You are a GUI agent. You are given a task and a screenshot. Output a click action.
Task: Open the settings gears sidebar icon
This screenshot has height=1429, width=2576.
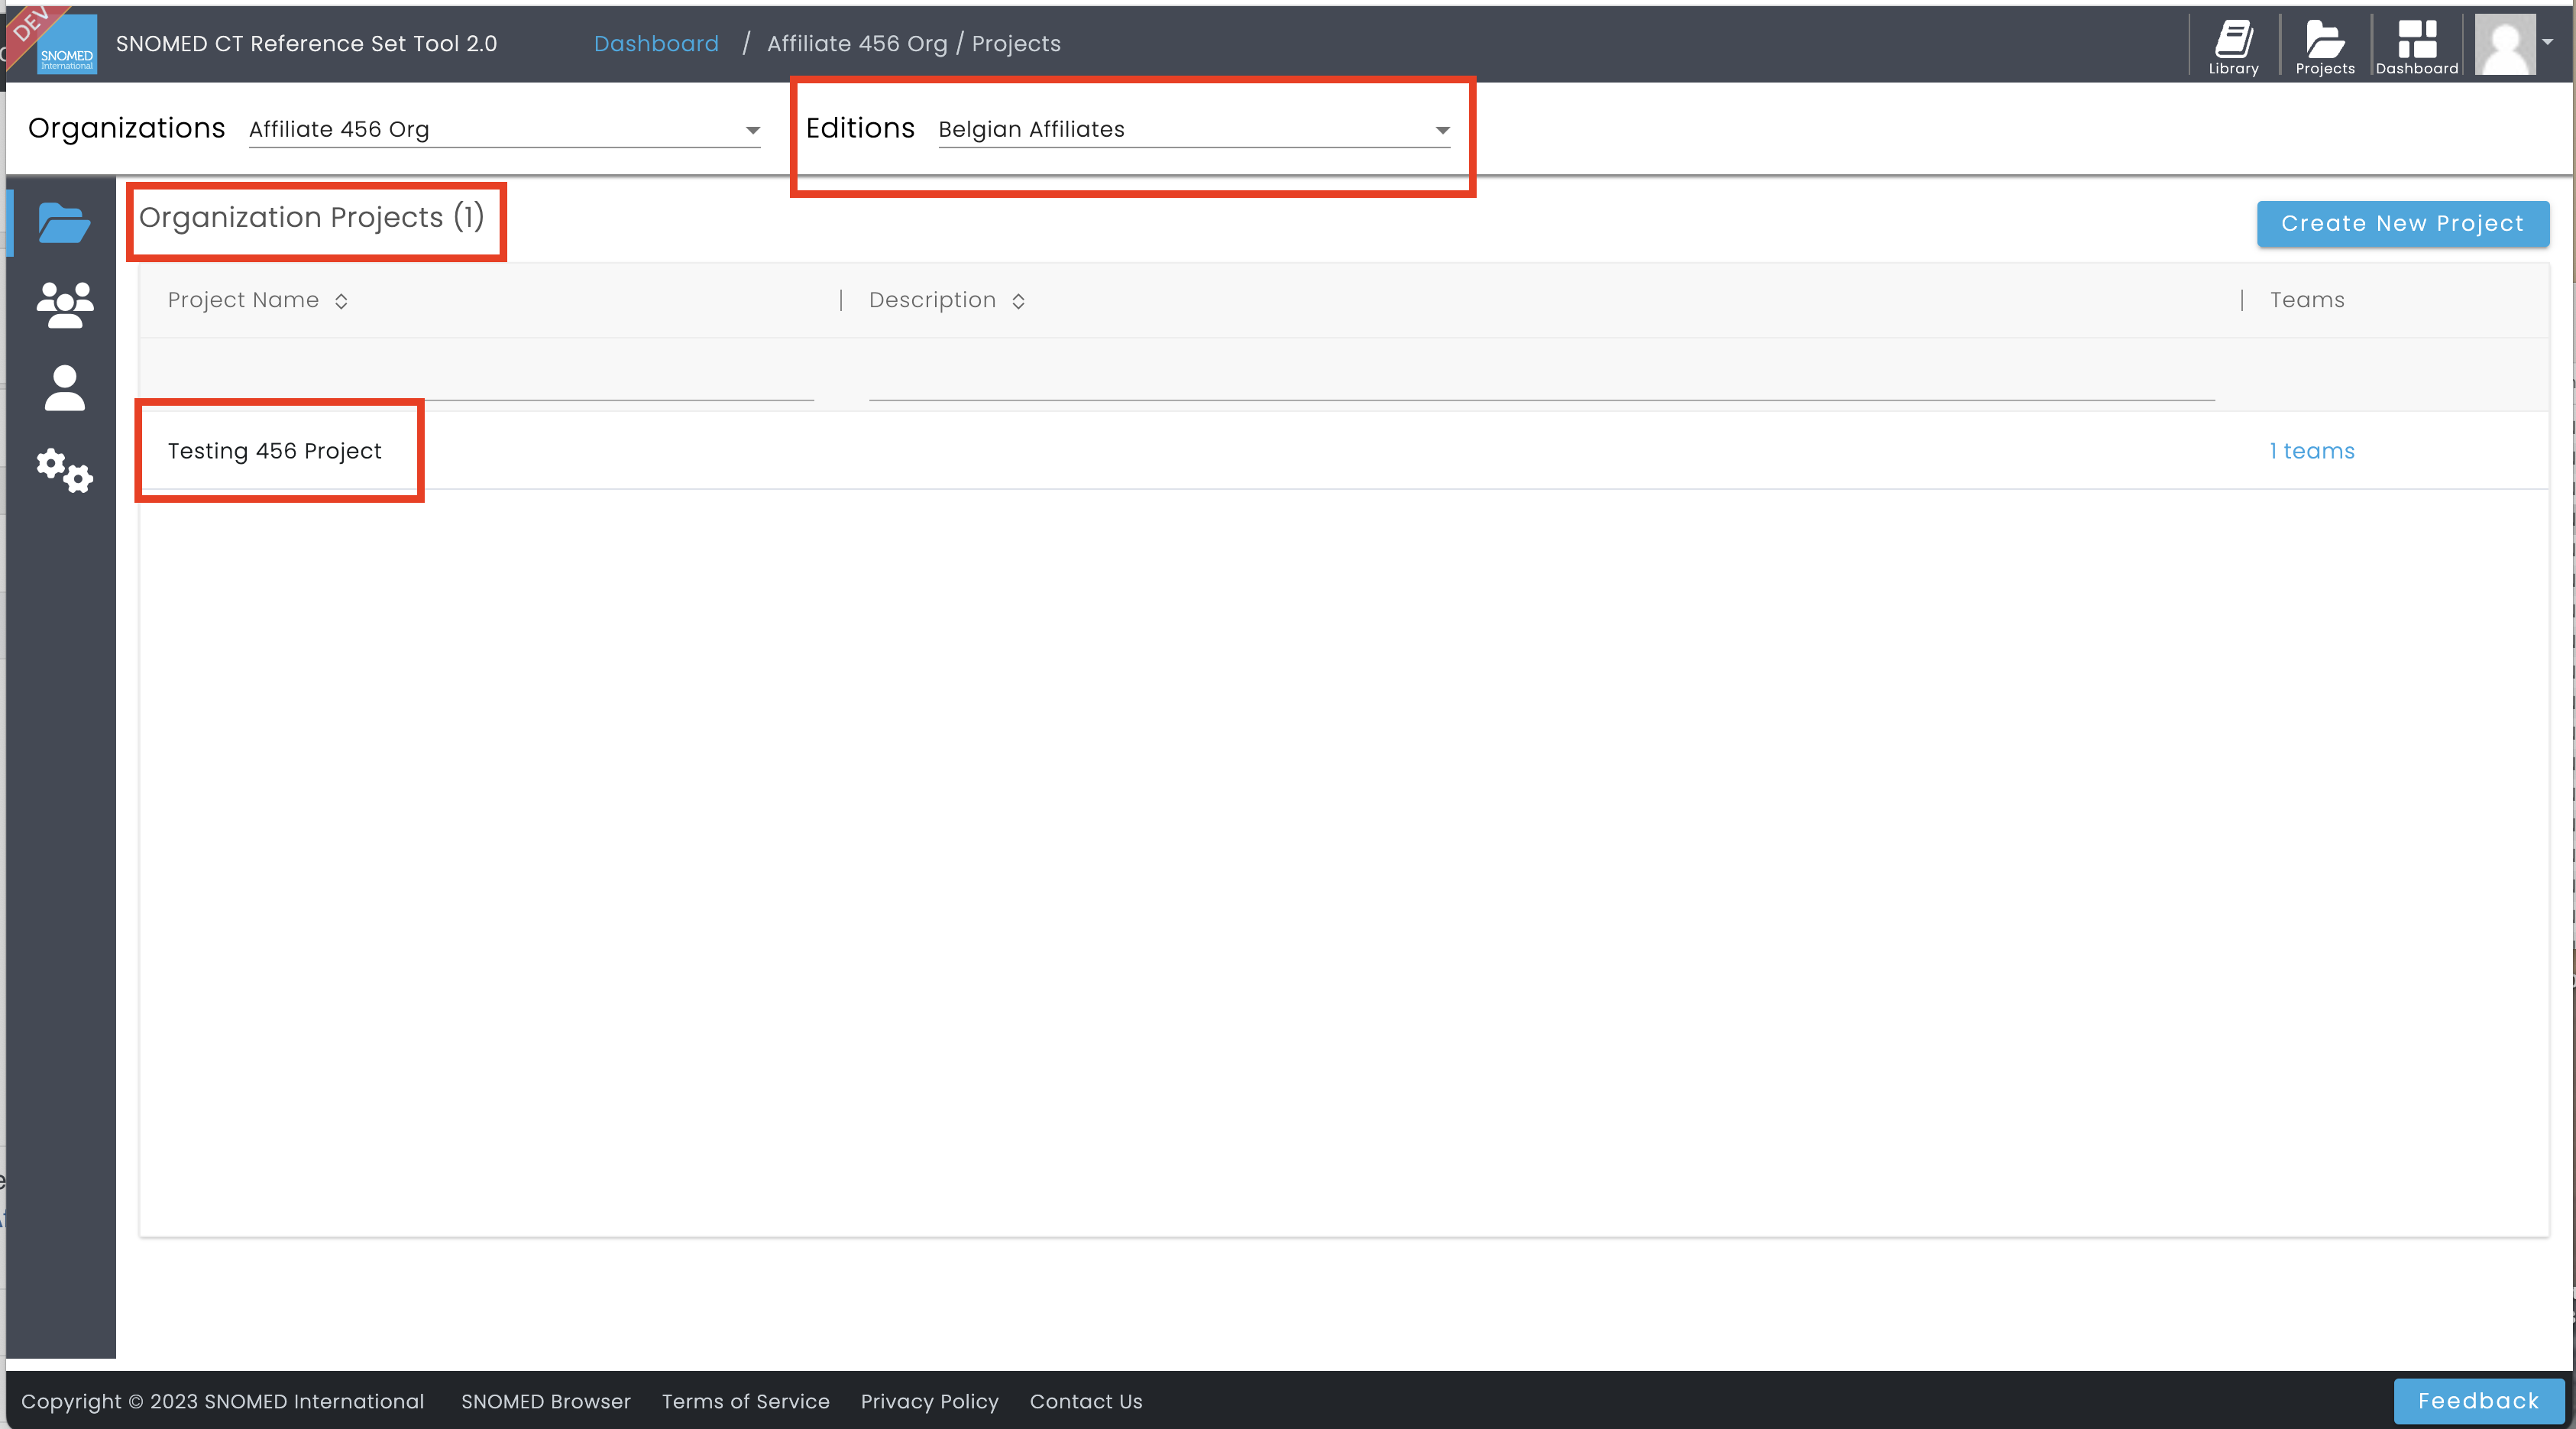65,470
